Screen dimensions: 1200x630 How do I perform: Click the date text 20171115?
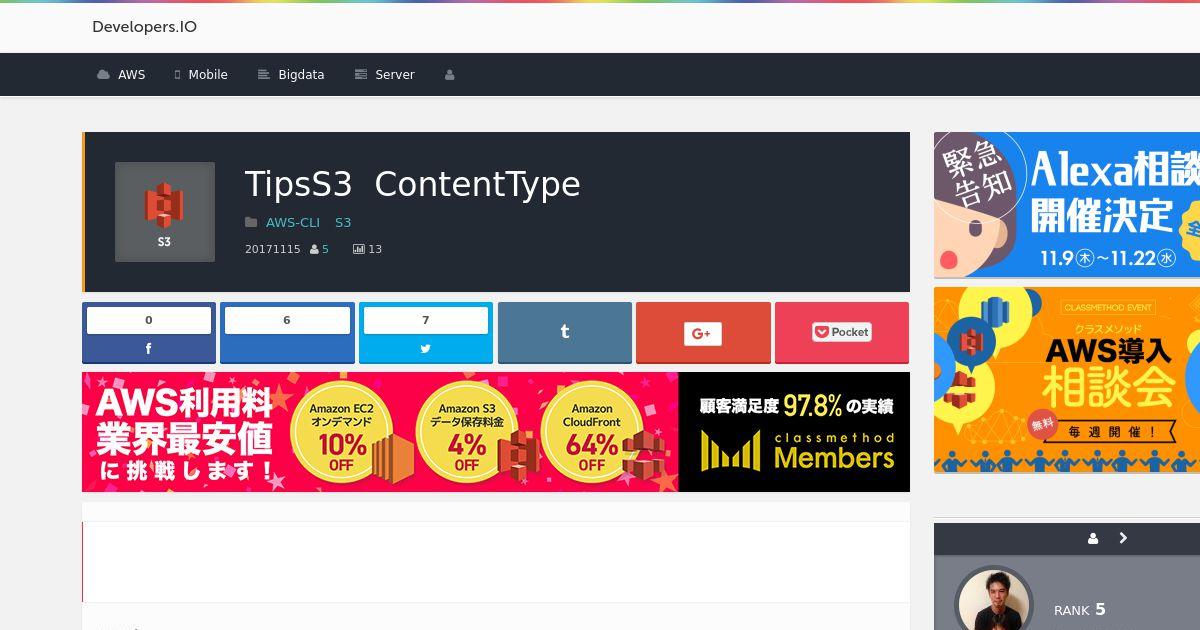[x=272, y=249]
